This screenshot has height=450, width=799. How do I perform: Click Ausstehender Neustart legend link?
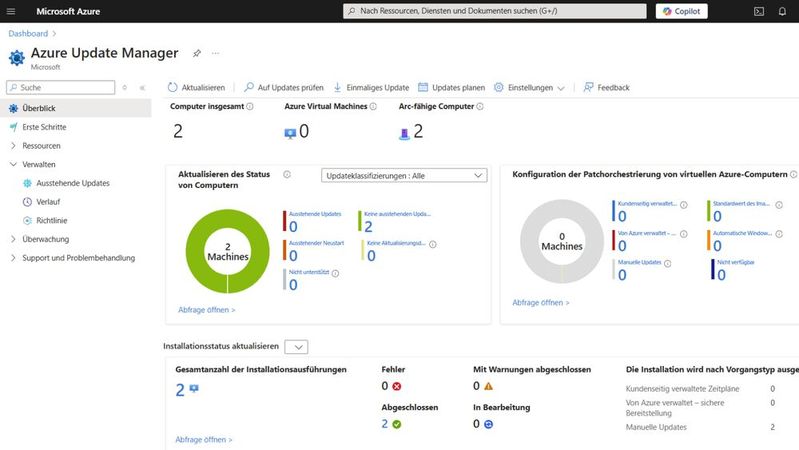tap(316, 243)
